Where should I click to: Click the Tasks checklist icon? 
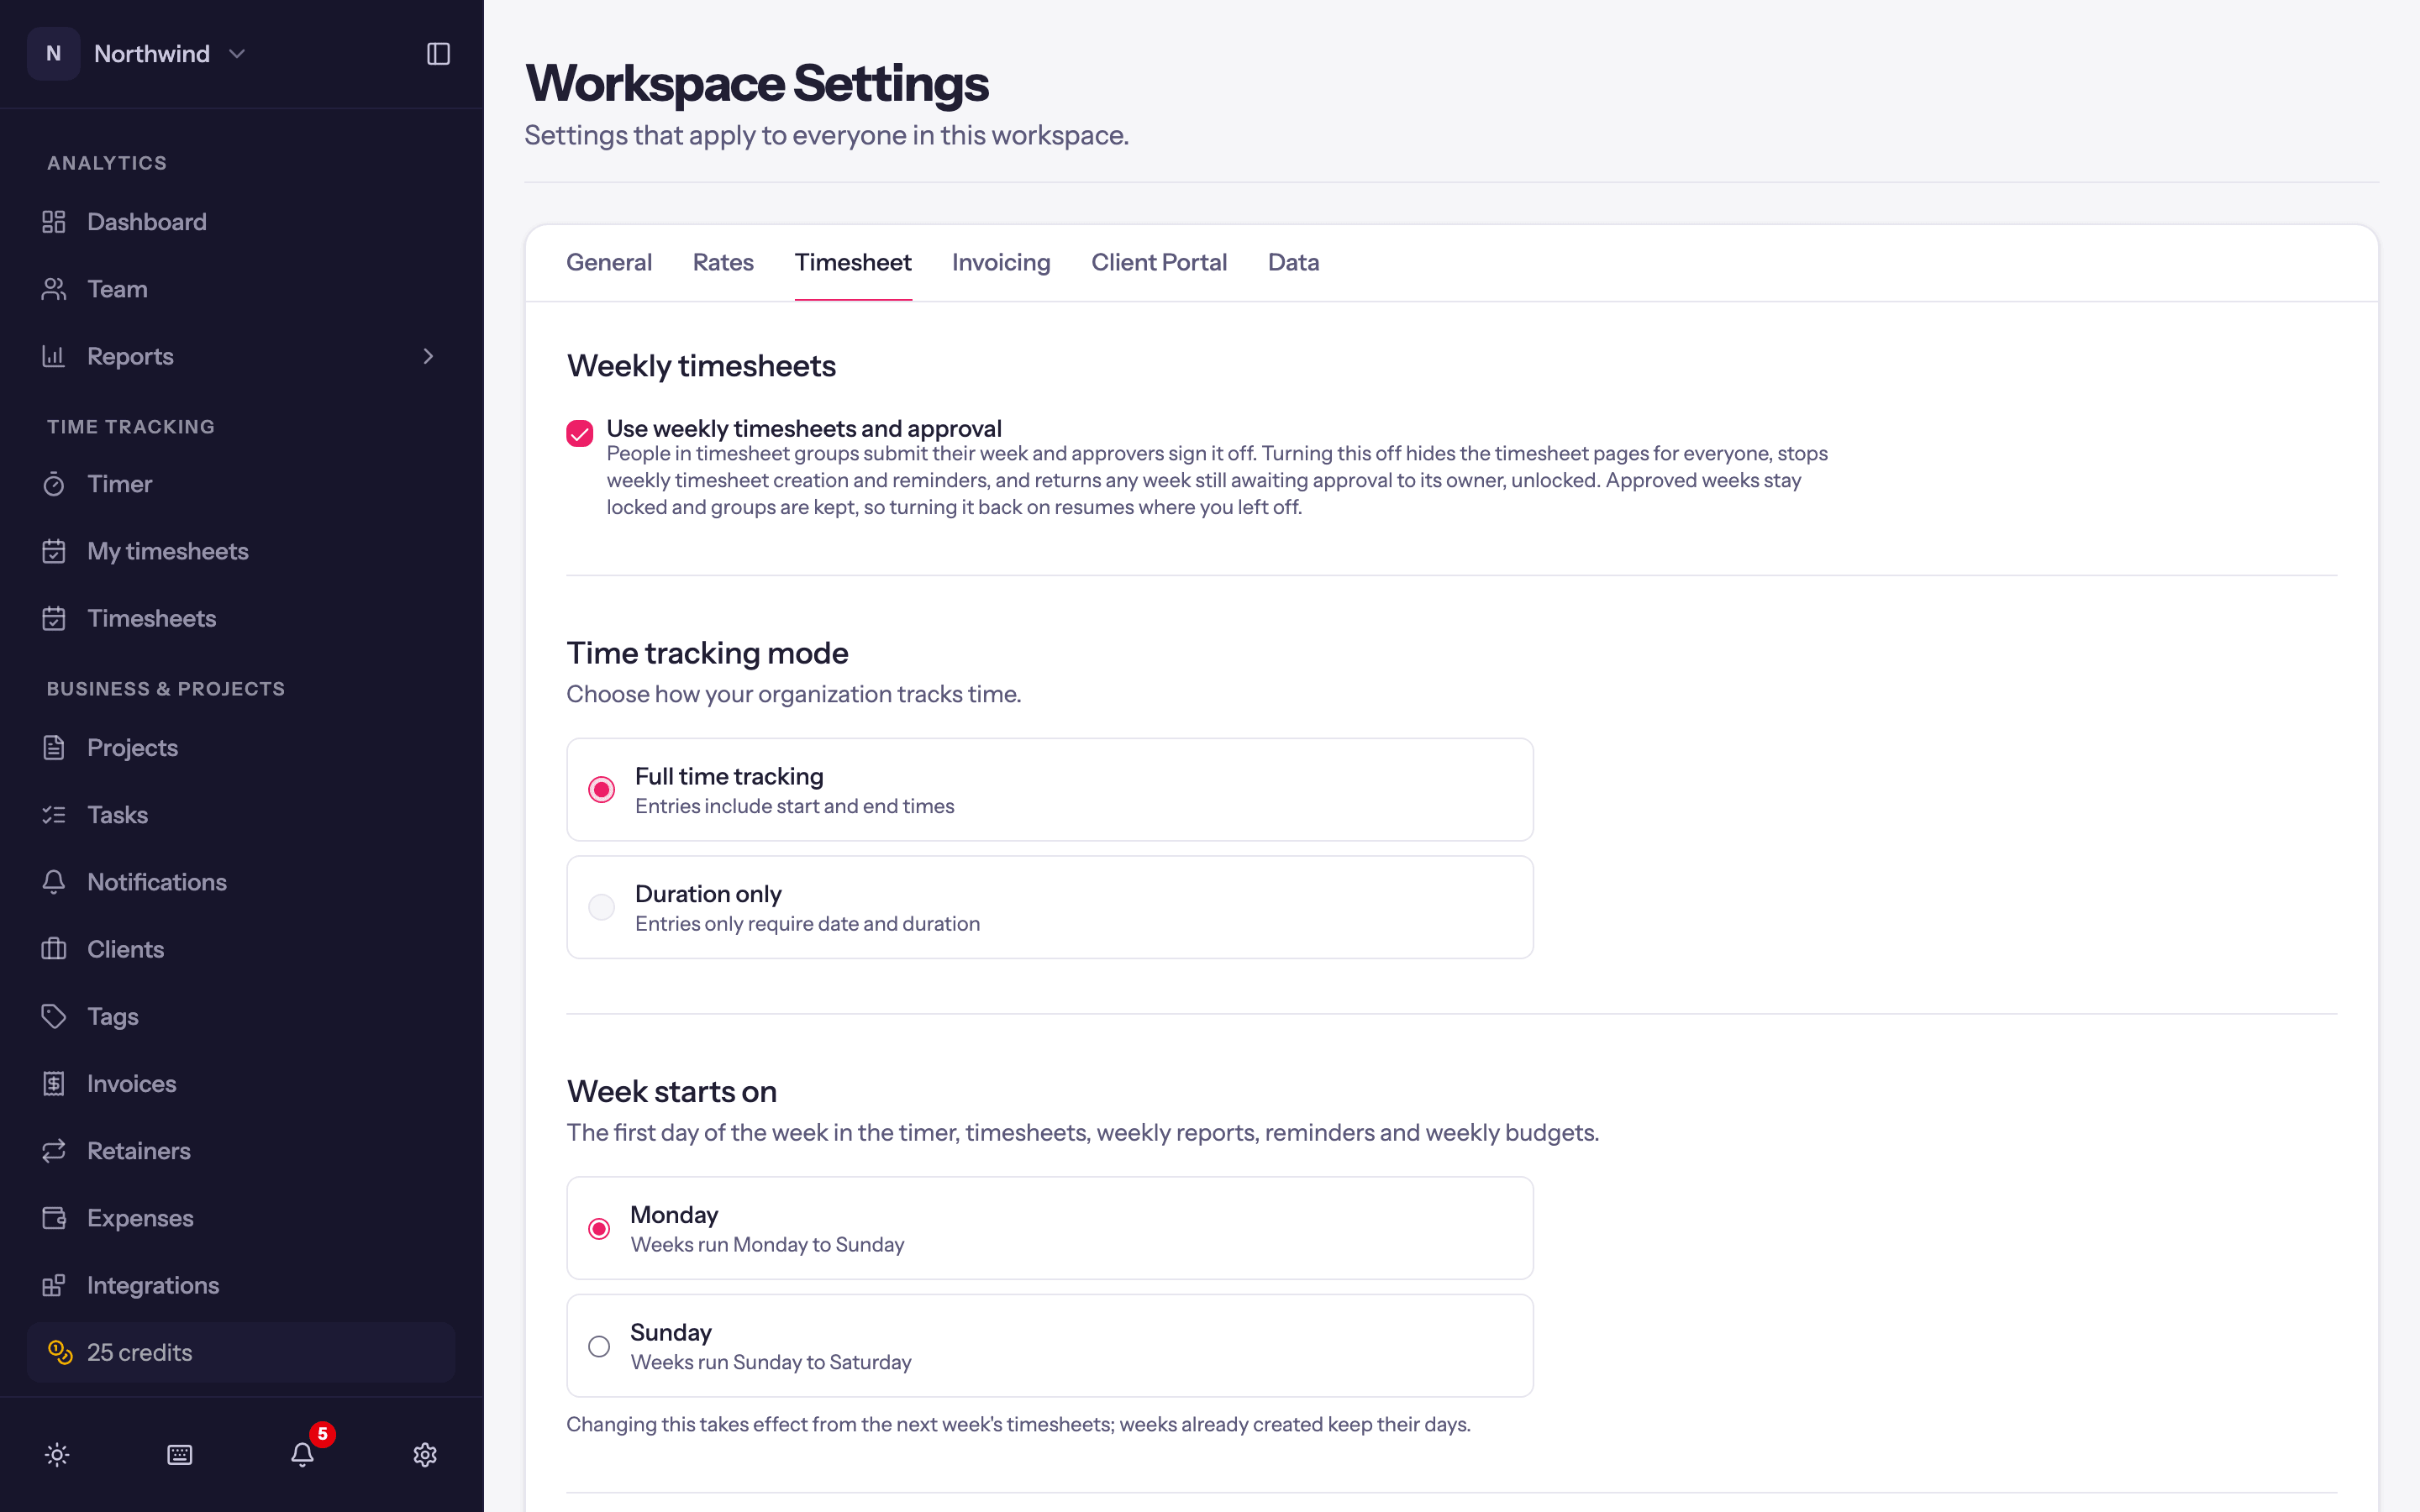click(x=54, y=814)
